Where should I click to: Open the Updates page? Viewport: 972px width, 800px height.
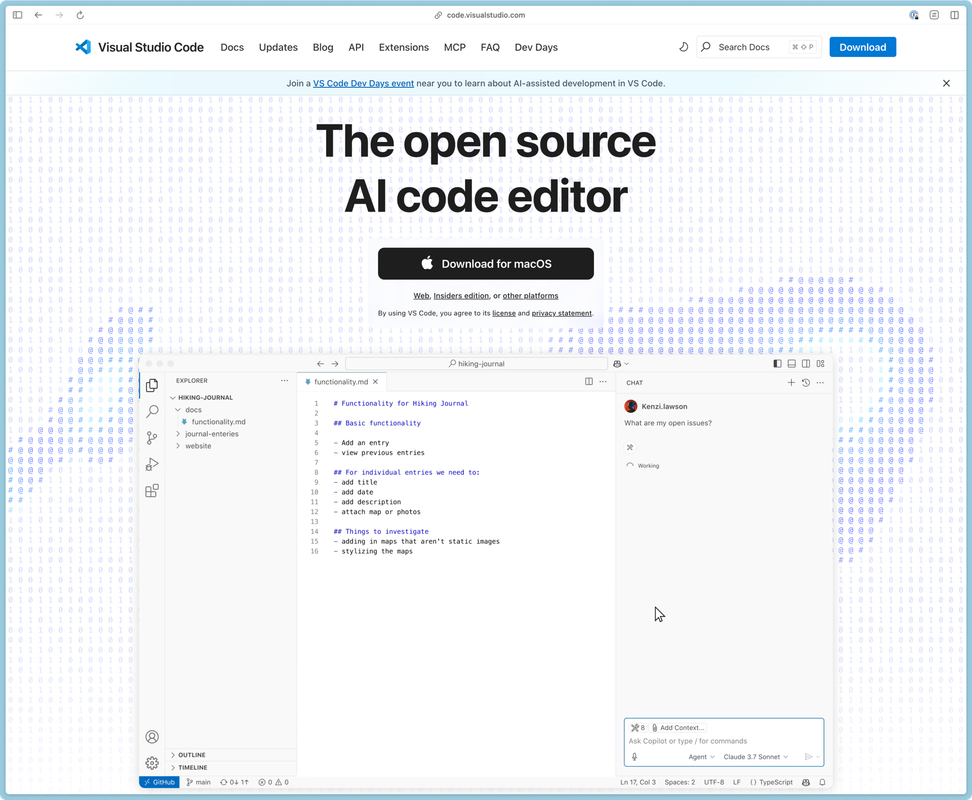278,47
